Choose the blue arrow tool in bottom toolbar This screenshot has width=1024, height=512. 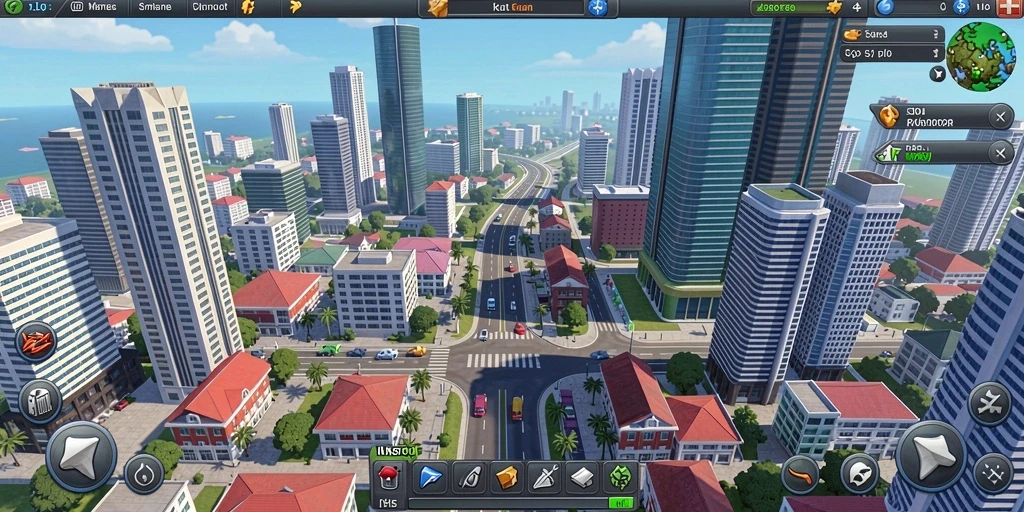click(x=430, y=477)
